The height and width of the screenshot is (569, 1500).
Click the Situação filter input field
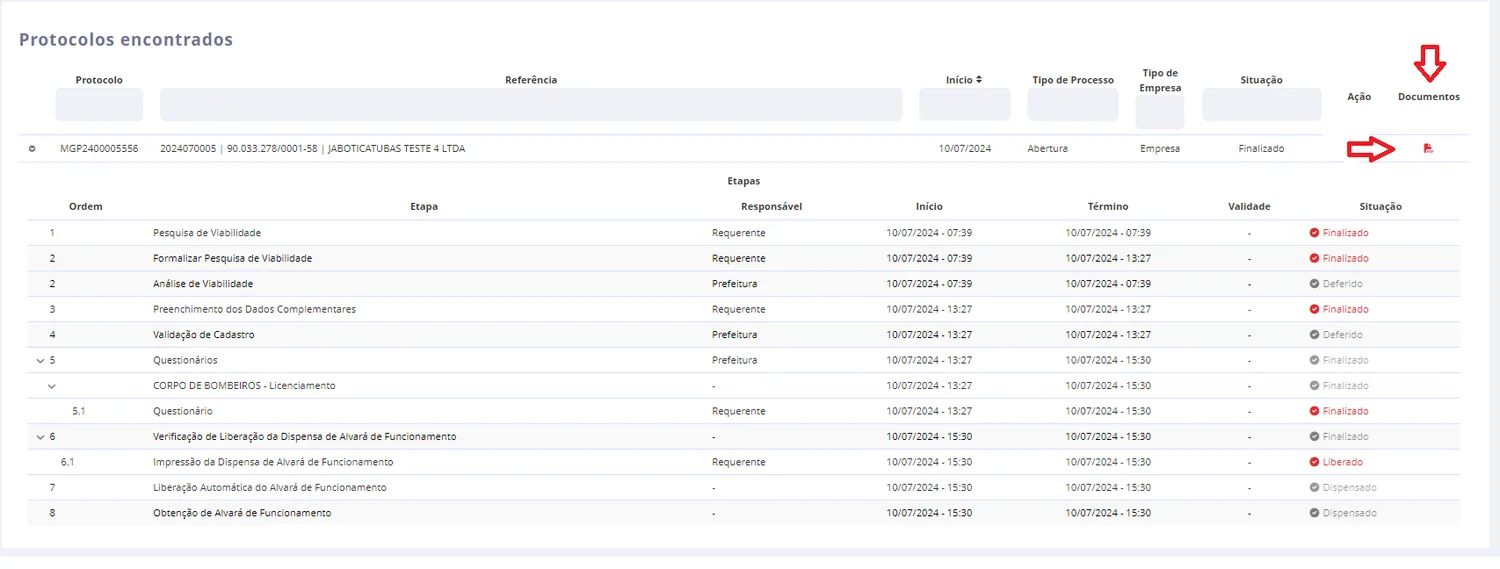click(x=1261, y=104)
